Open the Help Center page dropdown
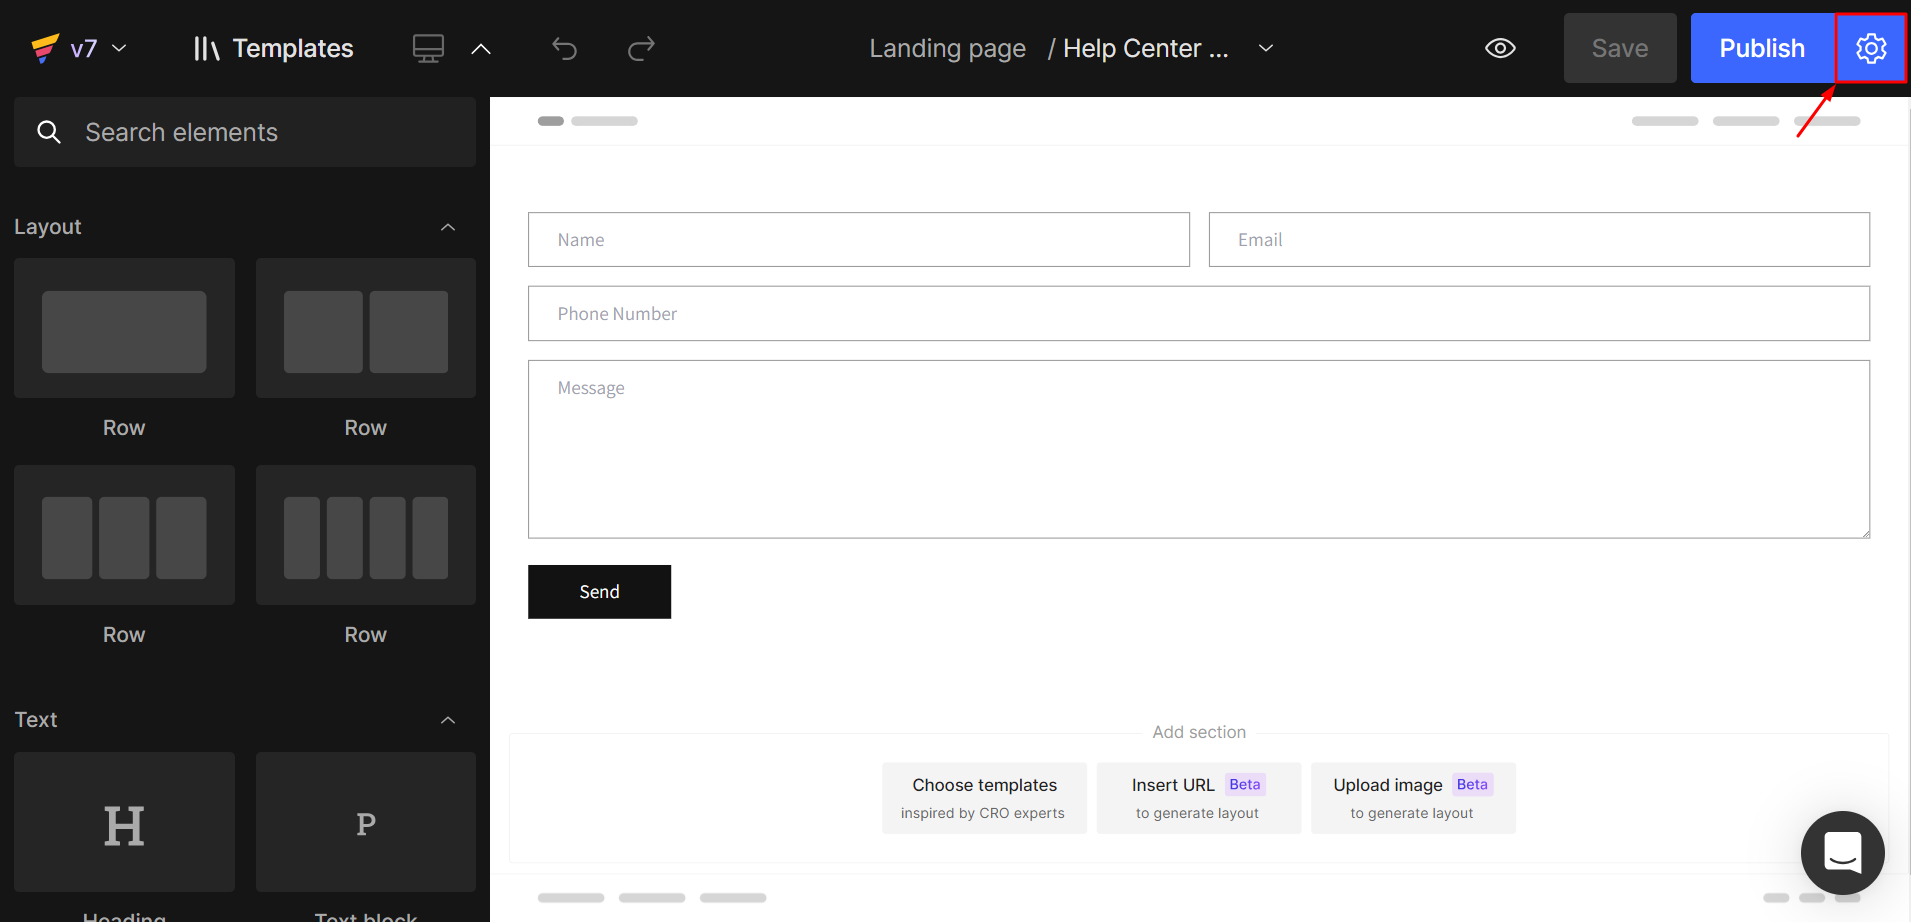This screenshot has width=1911, height=922. [1265, 47]
